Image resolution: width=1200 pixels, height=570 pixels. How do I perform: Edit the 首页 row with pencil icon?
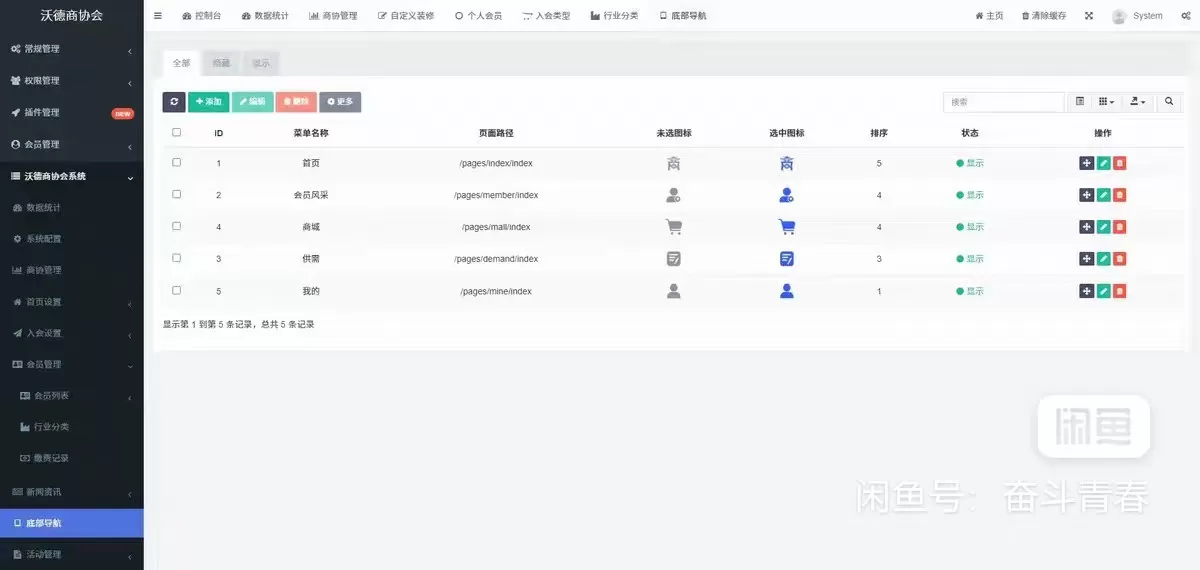tap(1103, 163)
